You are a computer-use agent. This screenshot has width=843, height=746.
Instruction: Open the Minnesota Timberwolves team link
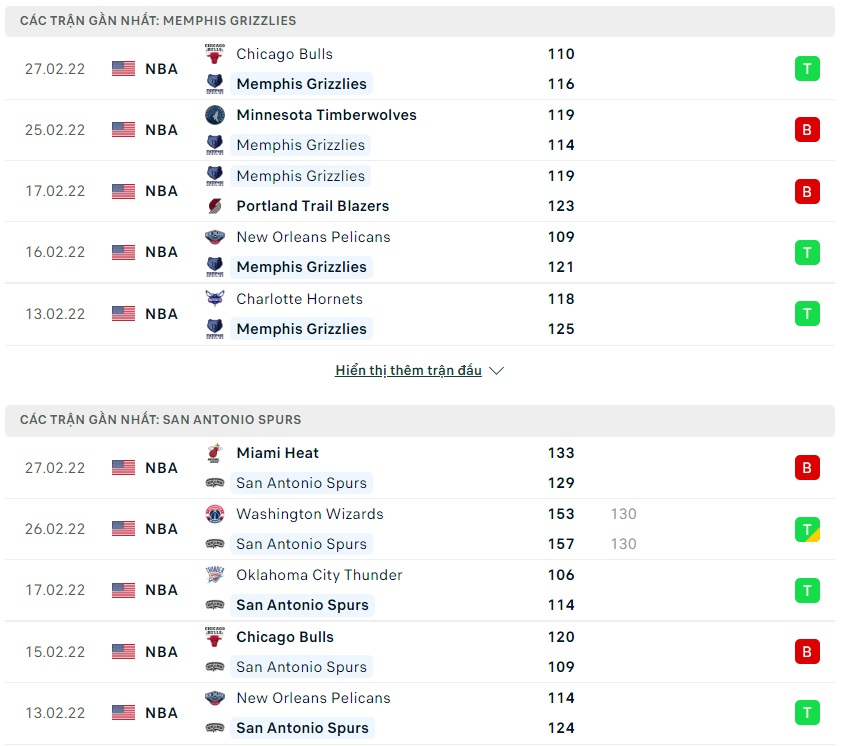(326, 115)
